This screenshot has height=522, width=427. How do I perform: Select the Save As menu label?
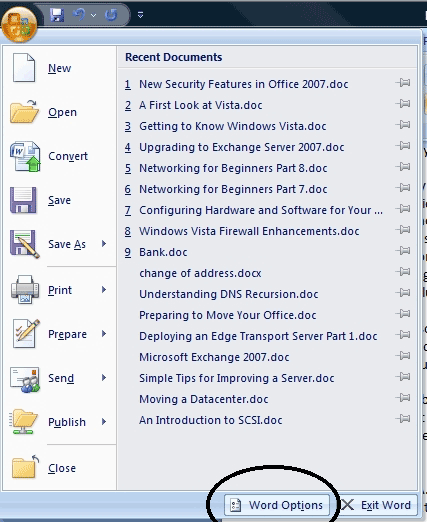(67, 244)
